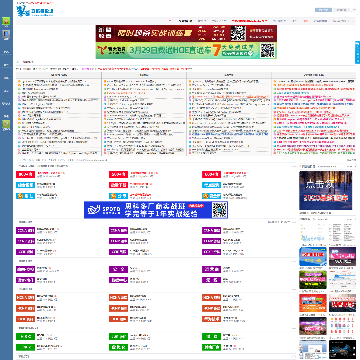Click the lower green avatar icon in the left sidebar
This screenshot has width=360, height=360.
6,125
